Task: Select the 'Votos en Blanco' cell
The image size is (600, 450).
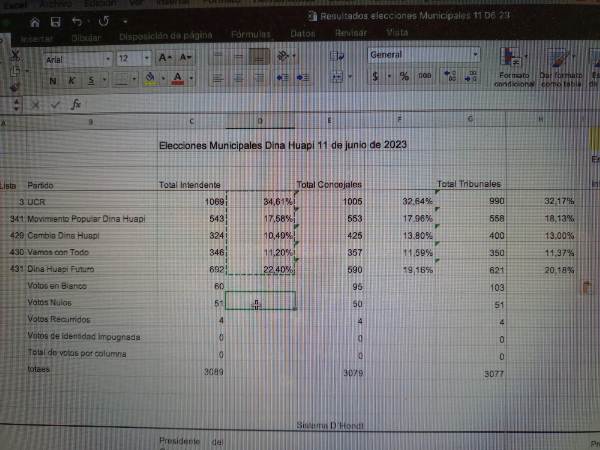Action: 91,286
